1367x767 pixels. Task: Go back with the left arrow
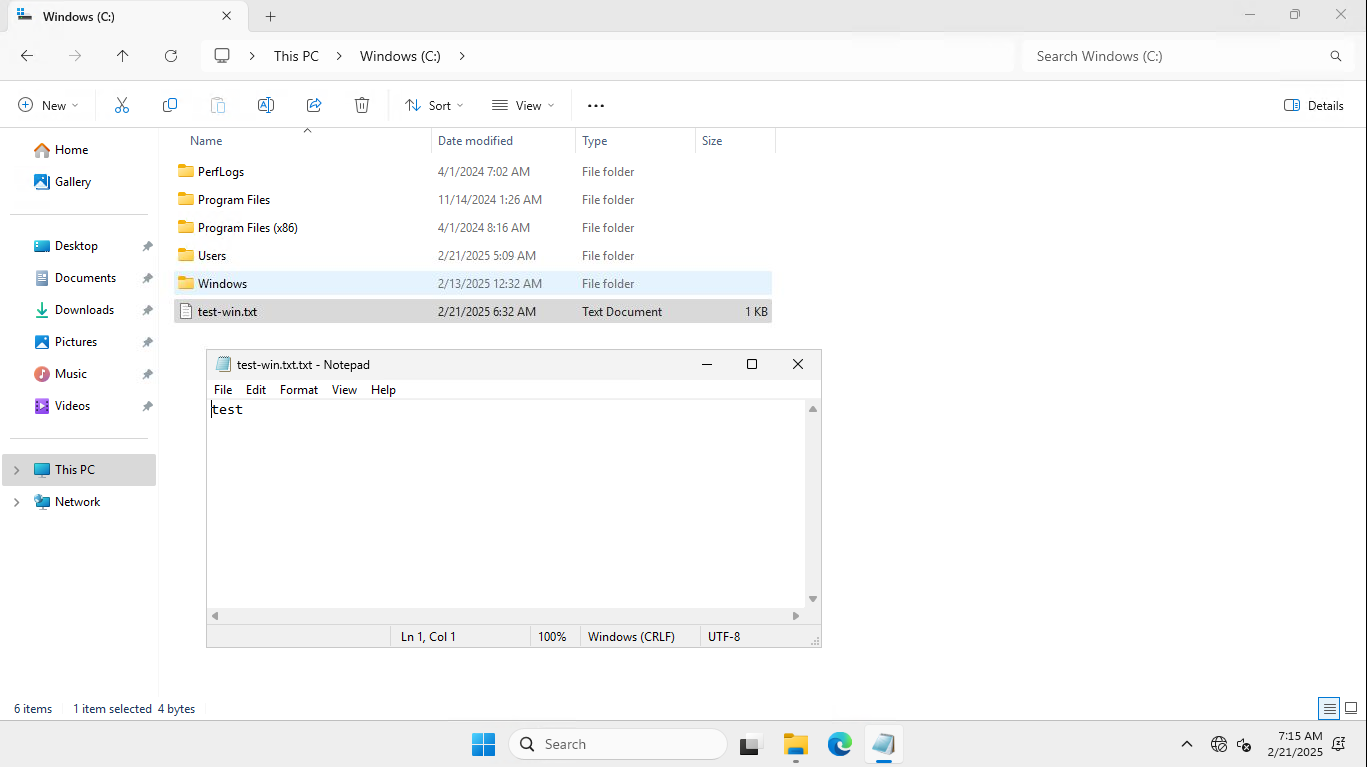click(x=27, y=56)
